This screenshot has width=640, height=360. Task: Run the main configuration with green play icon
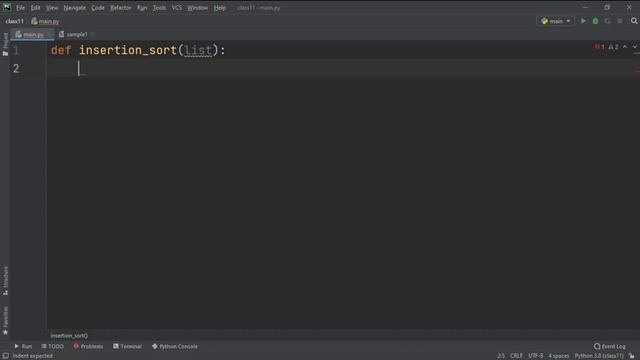pyautogui.click(x=583, y=21)
